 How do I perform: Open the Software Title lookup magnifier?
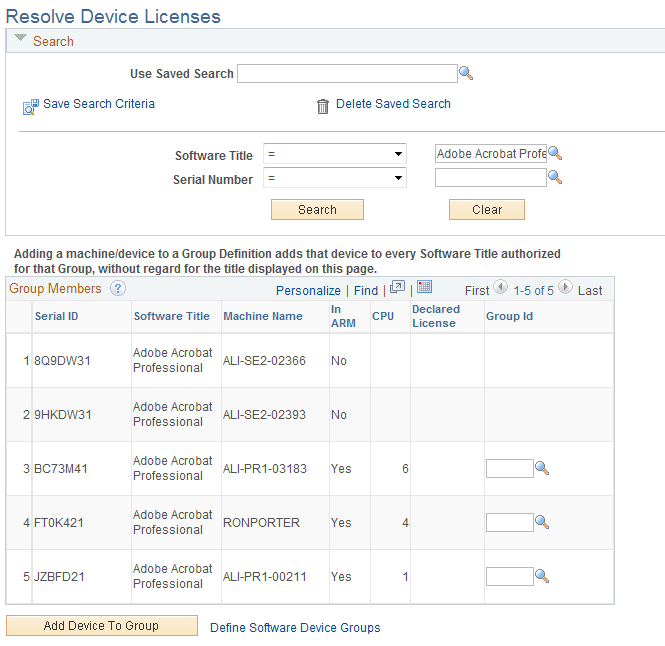click(x=555, y=153)
